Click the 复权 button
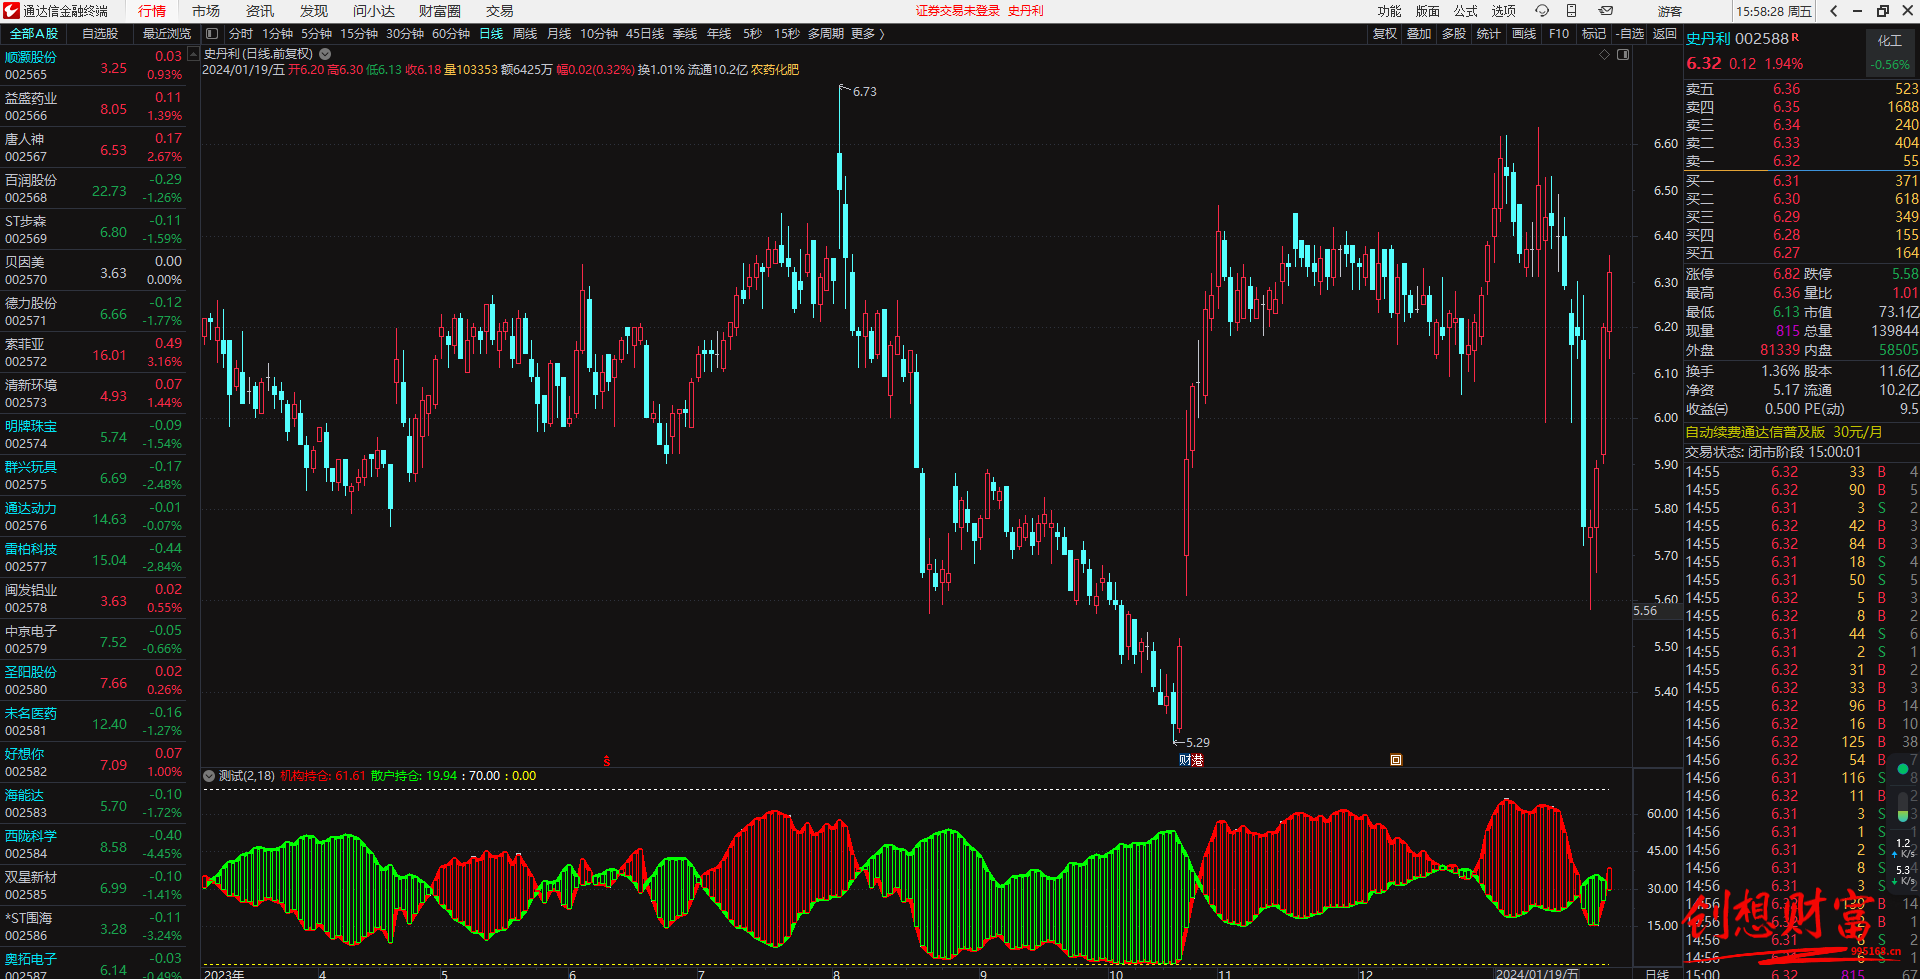The image size is (1920, 979). 1384,34
